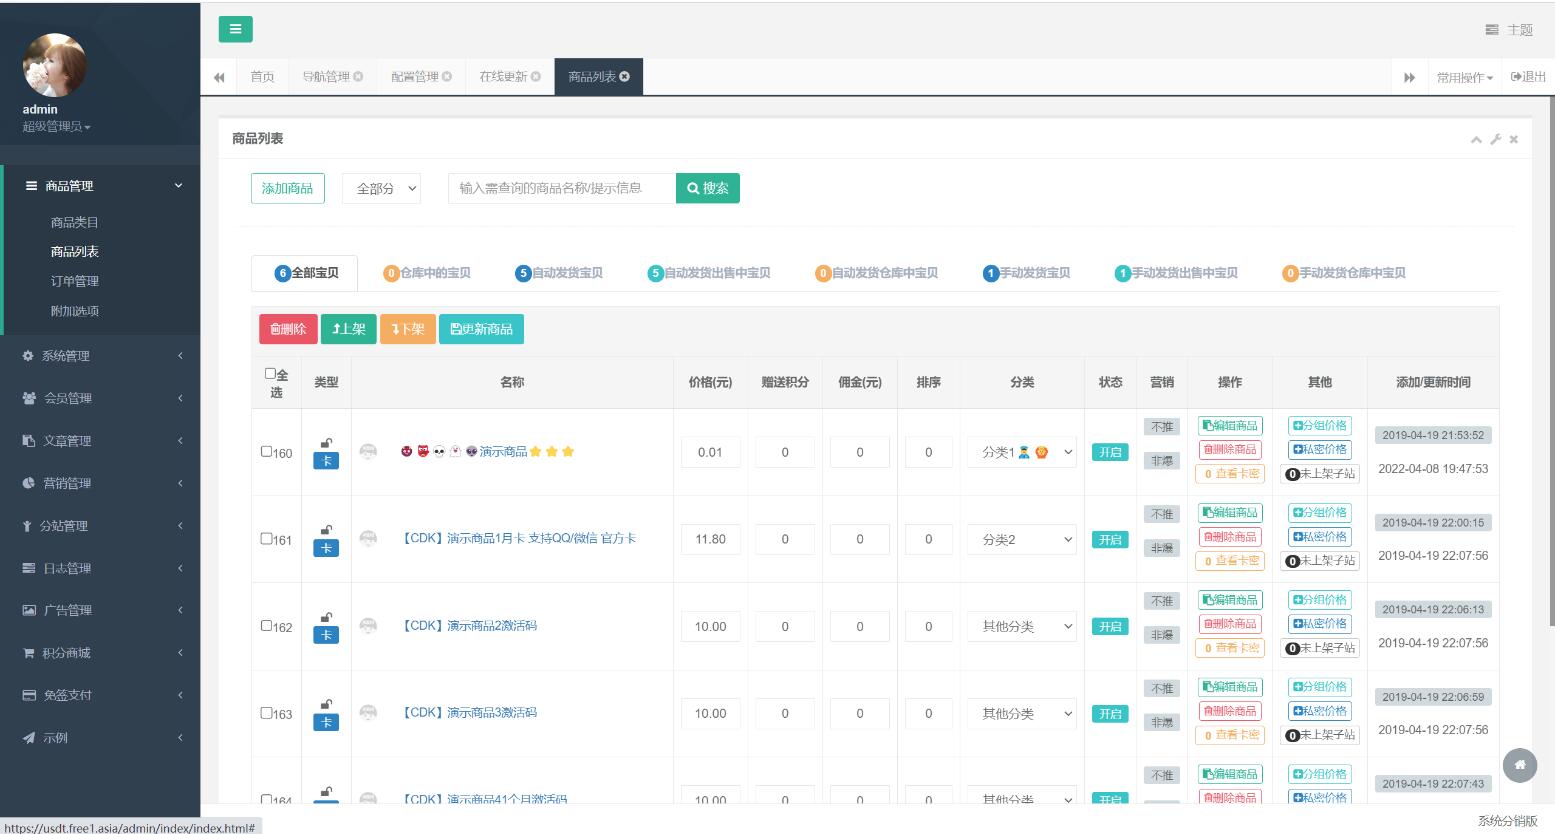
Task: Click the 添加商品 button
Action: point(287,188)
